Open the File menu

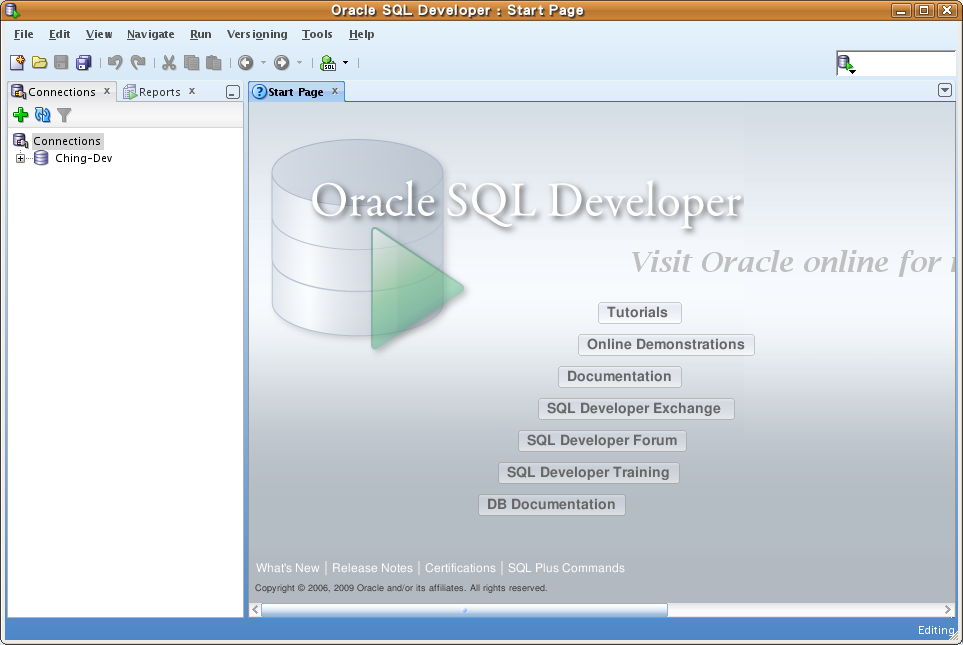(x=23, y=34)
